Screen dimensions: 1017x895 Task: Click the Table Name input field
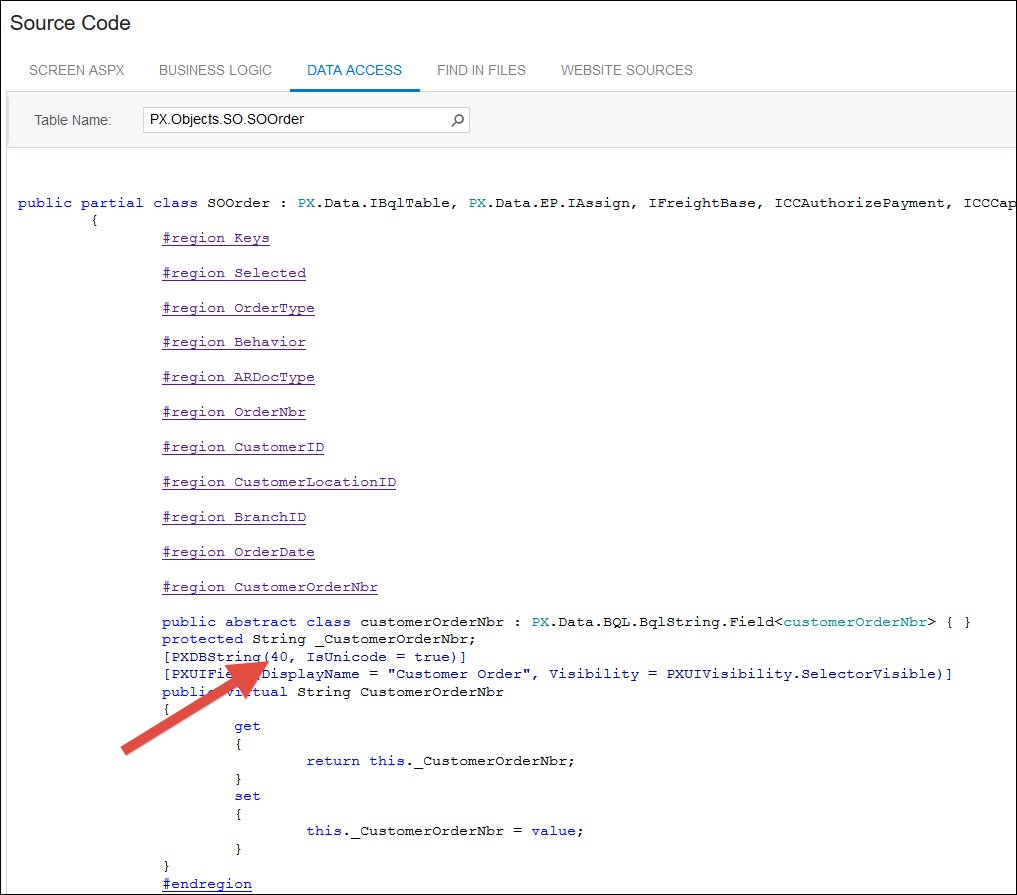(x=295, y=120)
